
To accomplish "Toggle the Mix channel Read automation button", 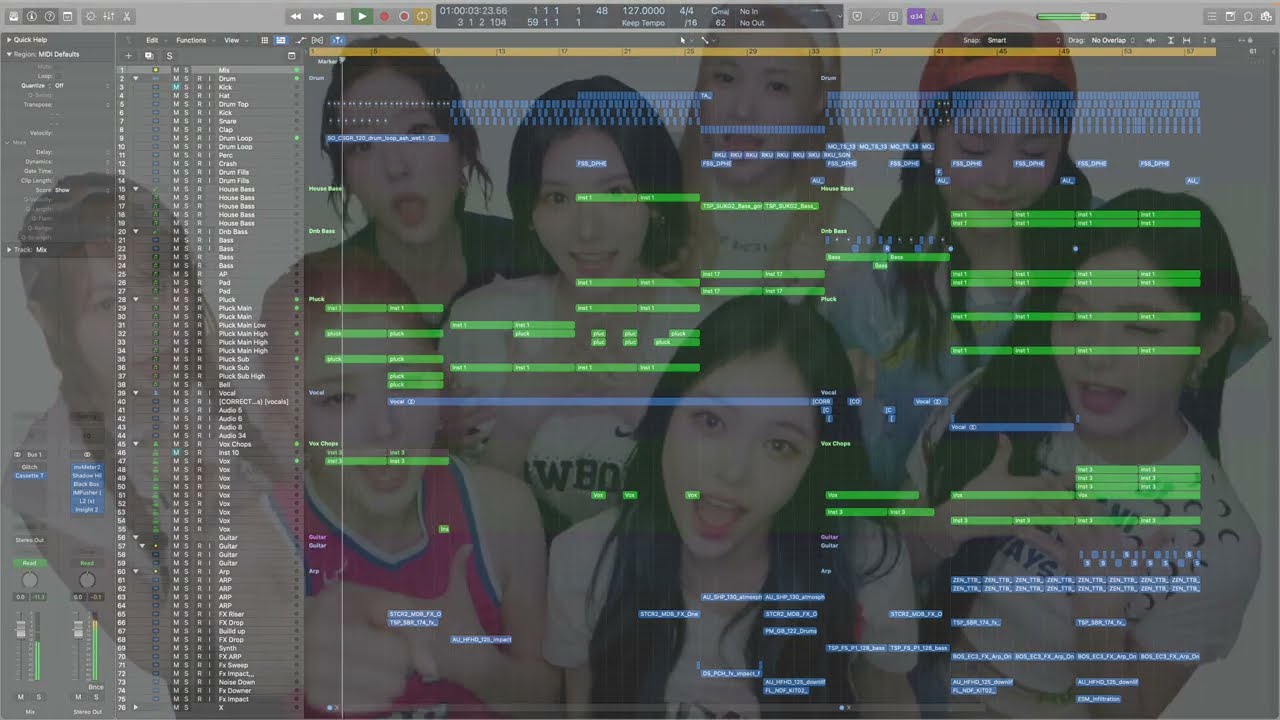I will pyautogui.click(x=30, y=563).
